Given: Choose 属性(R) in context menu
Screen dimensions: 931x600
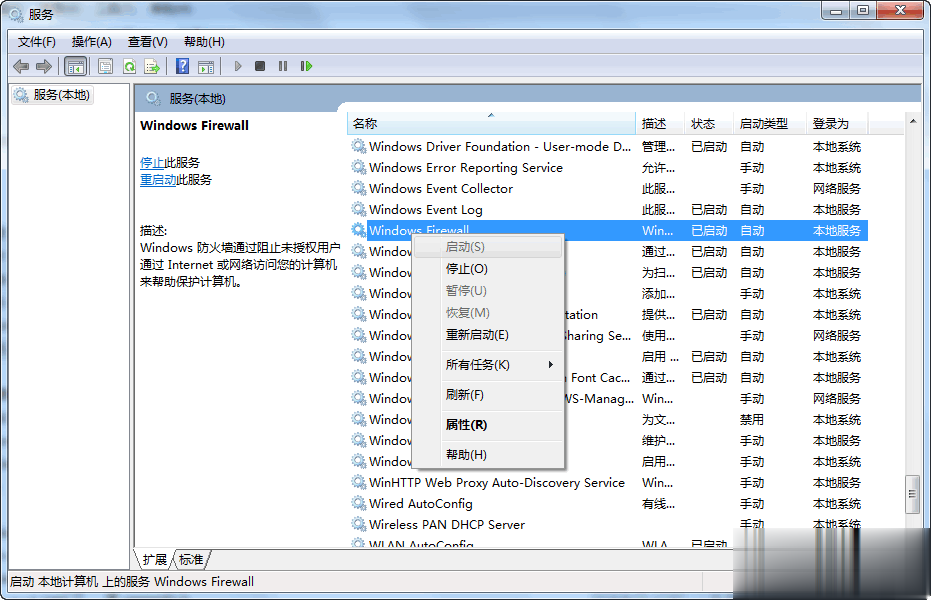Looking at the screenshot, I should click(488, 425).
